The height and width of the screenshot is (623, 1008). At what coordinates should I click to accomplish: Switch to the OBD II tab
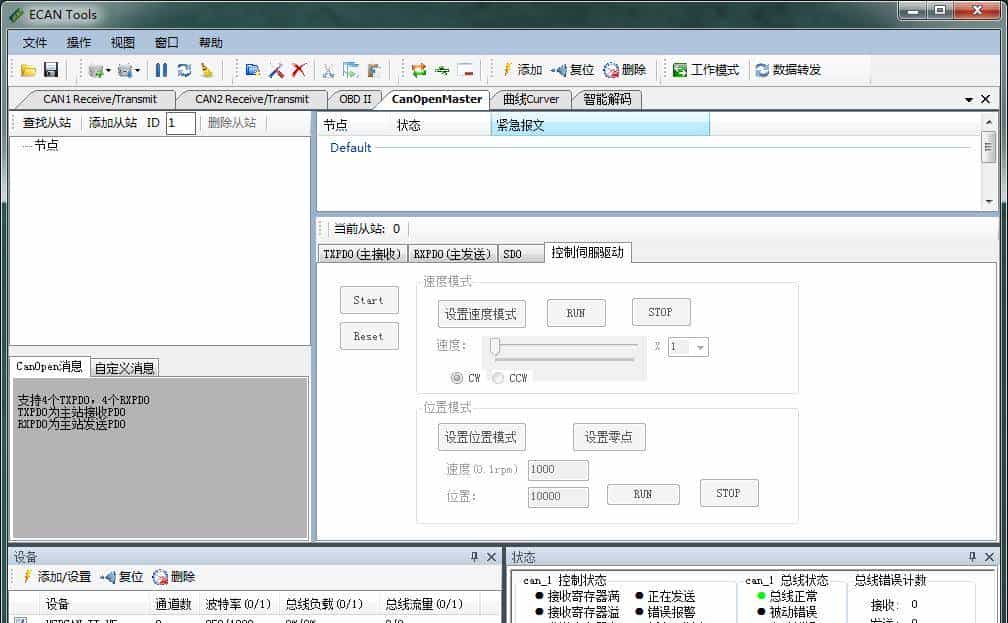tap(355, 99)
